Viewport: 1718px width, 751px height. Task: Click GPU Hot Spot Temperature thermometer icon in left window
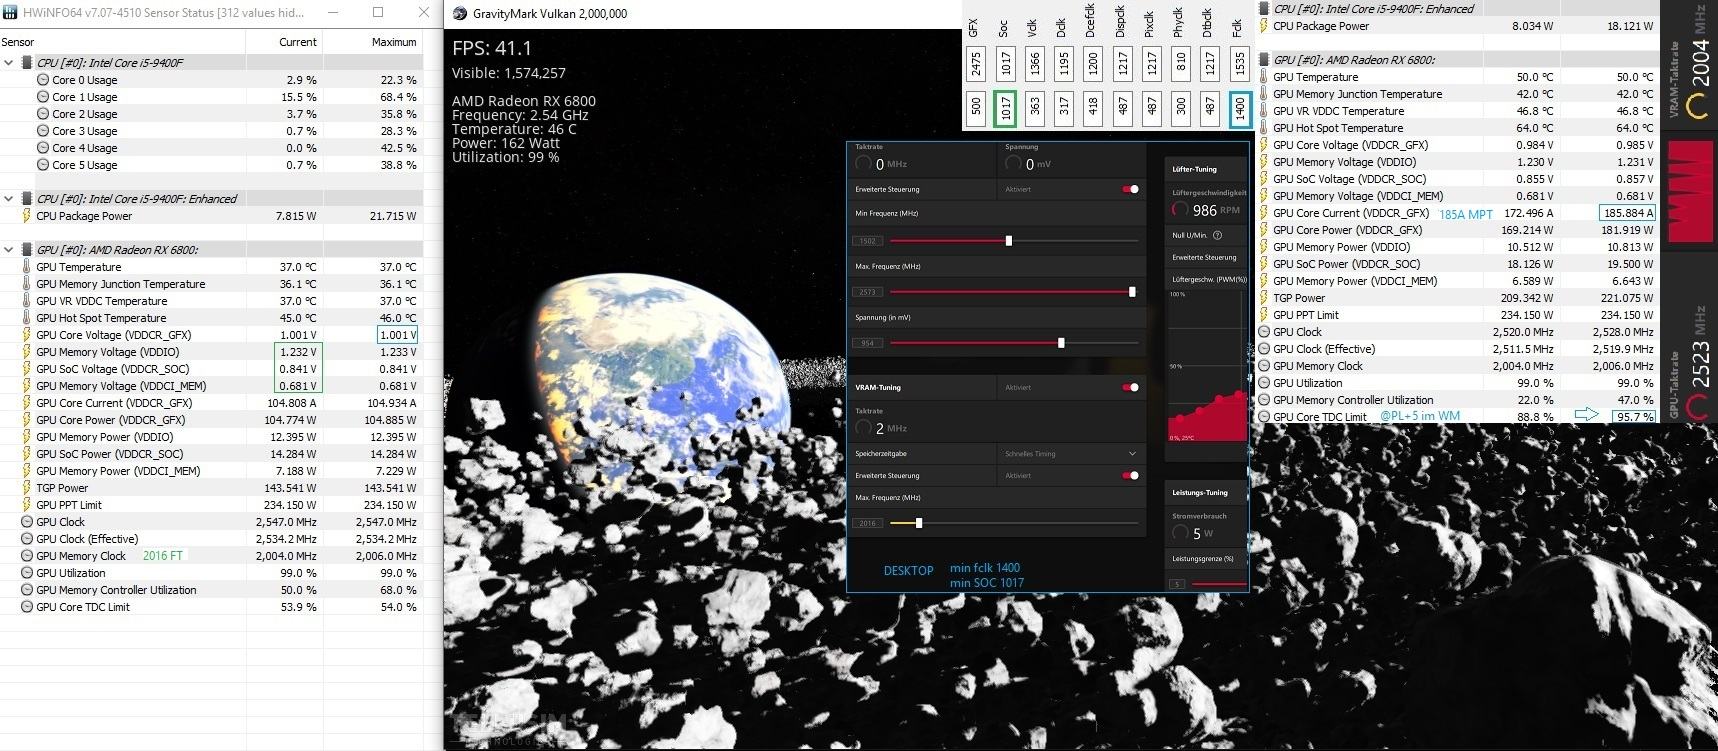click(x=27, y=318)
